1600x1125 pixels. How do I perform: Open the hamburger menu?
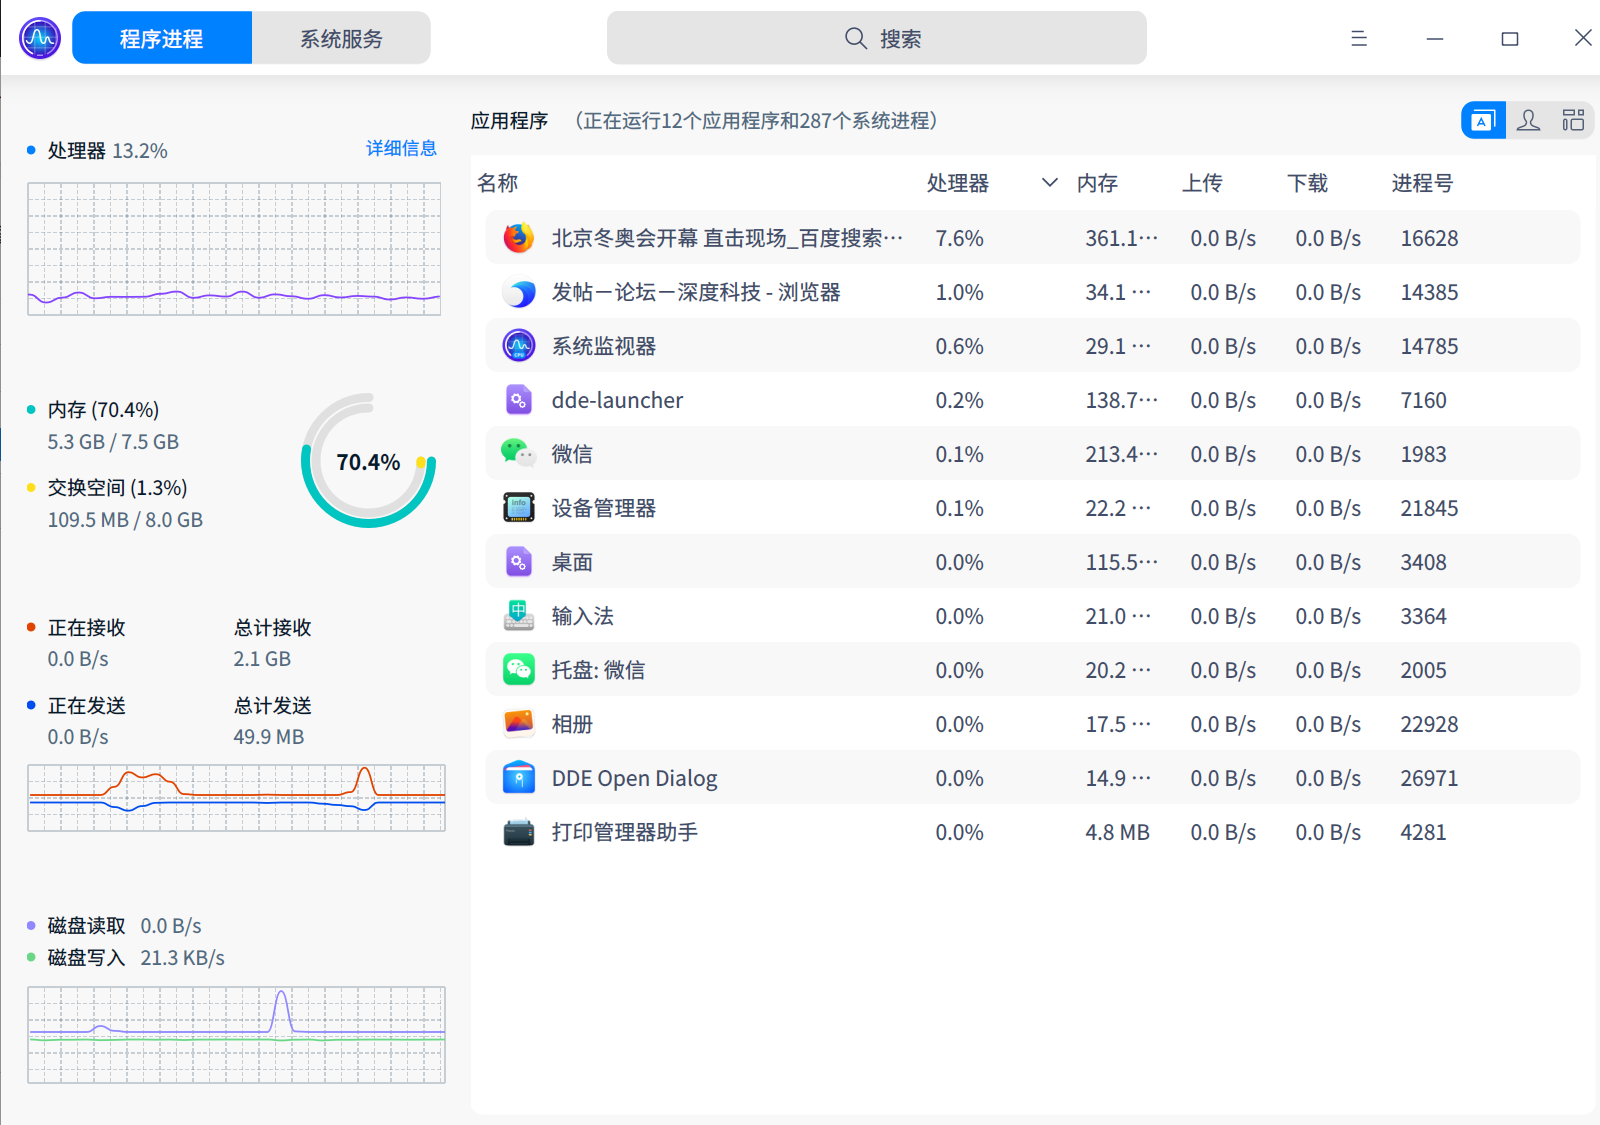1358,38
